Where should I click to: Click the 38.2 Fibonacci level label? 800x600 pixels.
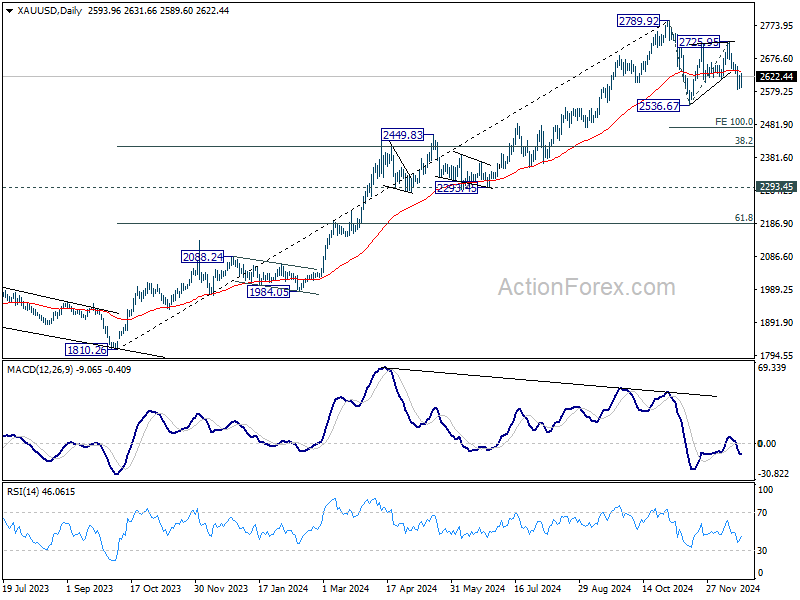coord(743,140)
